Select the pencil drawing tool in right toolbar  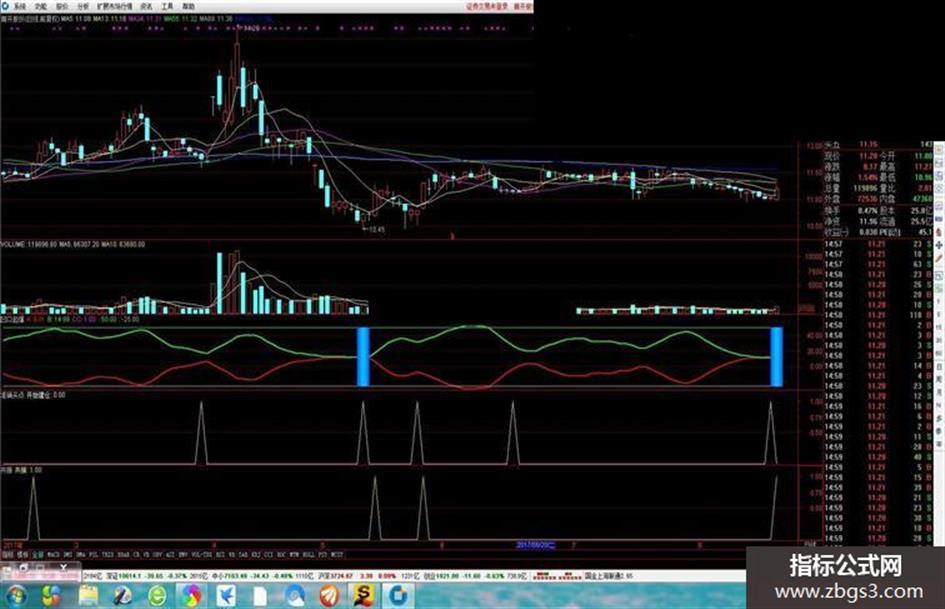tap(938, 259)
